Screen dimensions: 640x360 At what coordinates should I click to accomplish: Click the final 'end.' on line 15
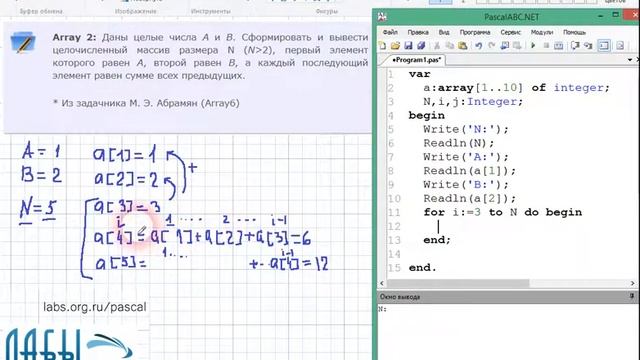point(422,268)
